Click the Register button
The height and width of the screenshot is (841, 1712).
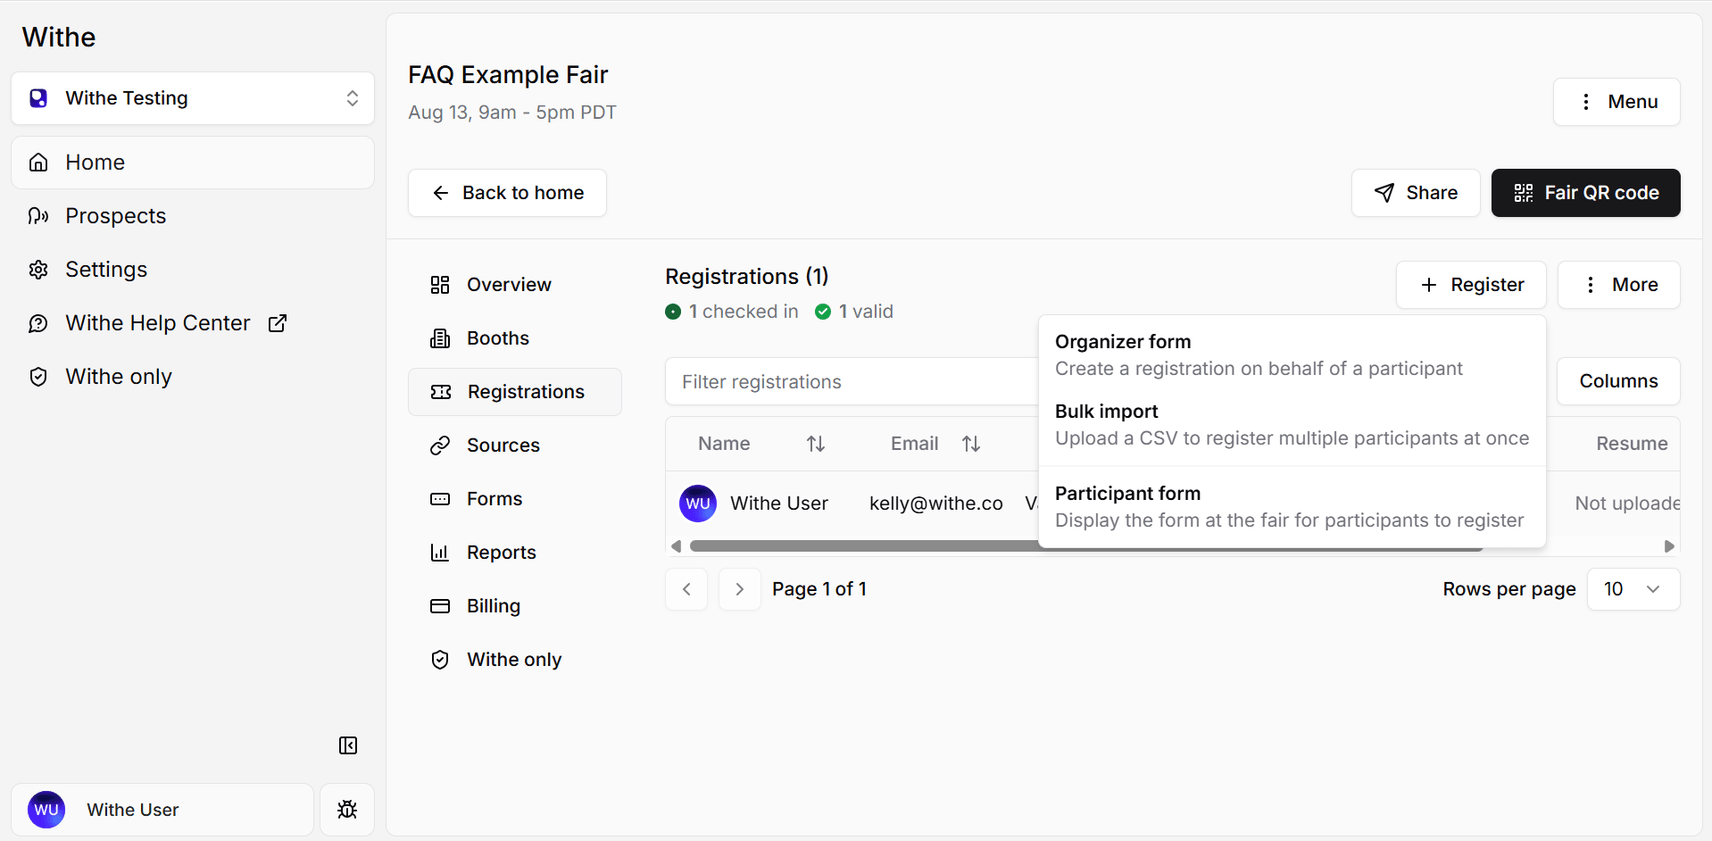click(x=1471, y=285)
